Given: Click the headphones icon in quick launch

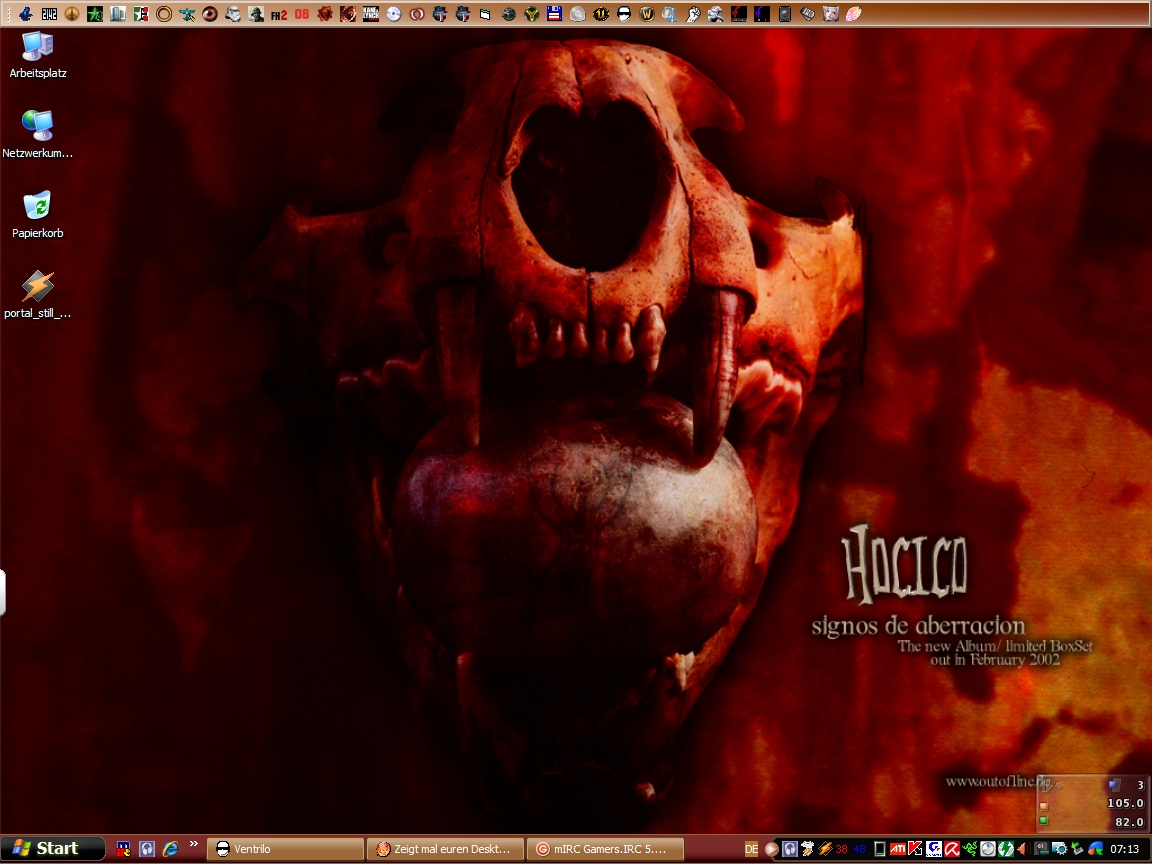Looking at the screenshot, I should tap(147, 849).
